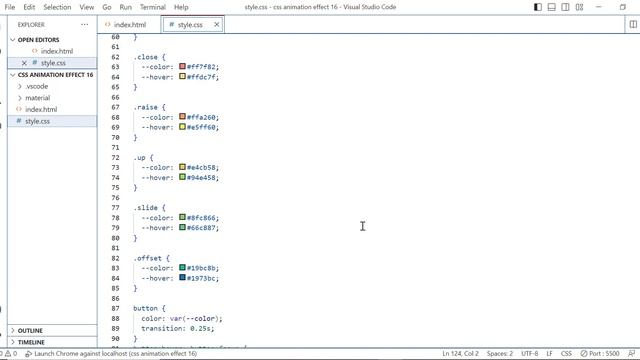
Task: Click split editor right icon
Action: (x=633, y=24)
